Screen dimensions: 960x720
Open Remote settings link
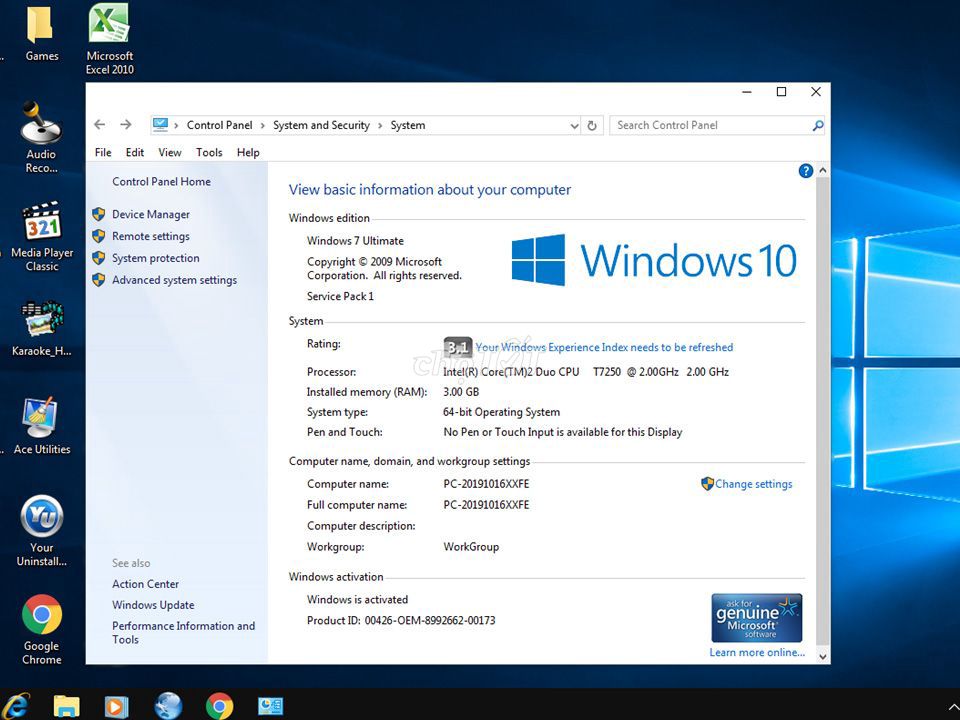click(x=151, y=236)
